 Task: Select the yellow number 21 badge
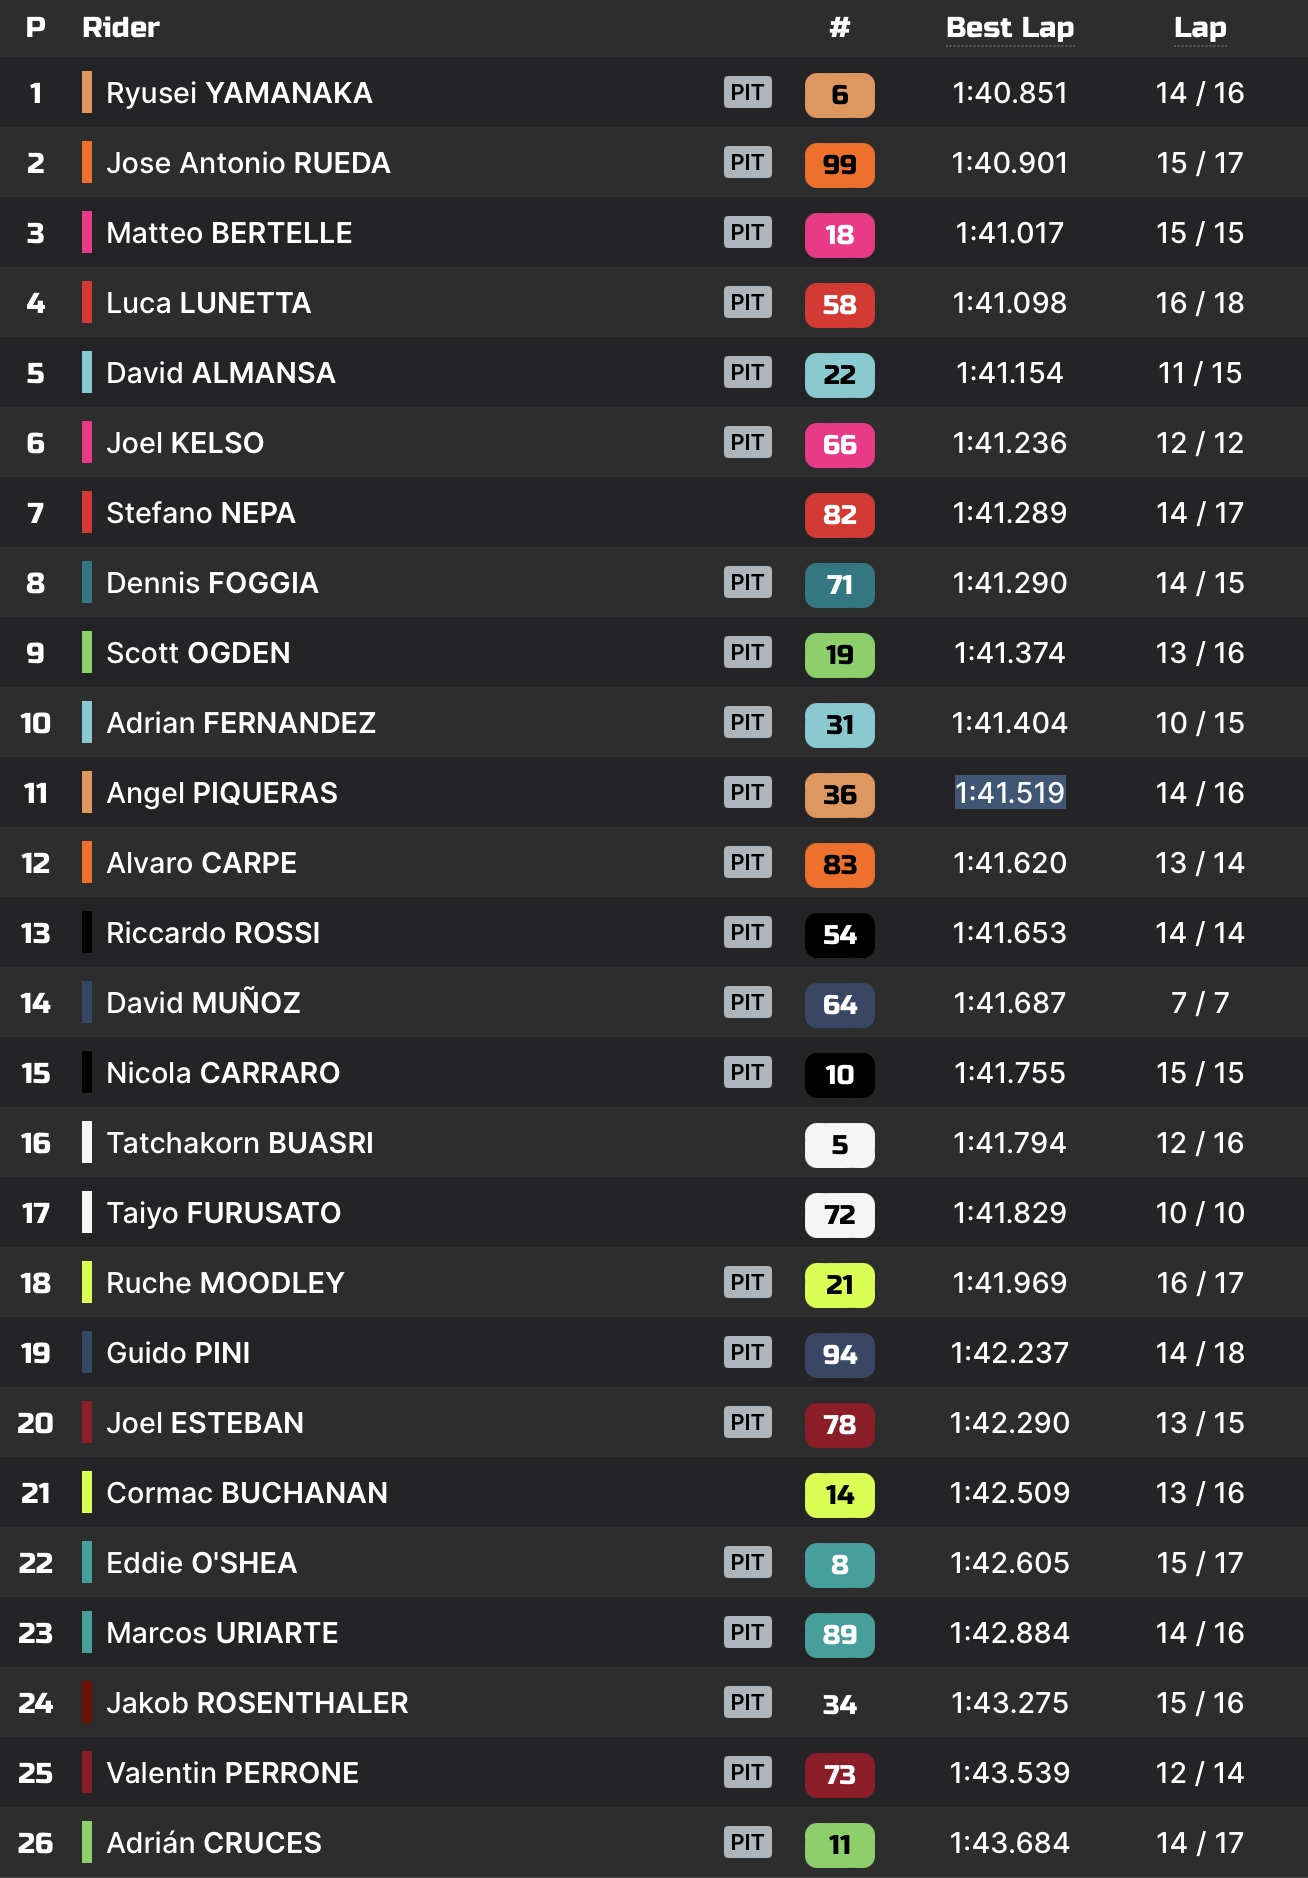coord(839,1284)
